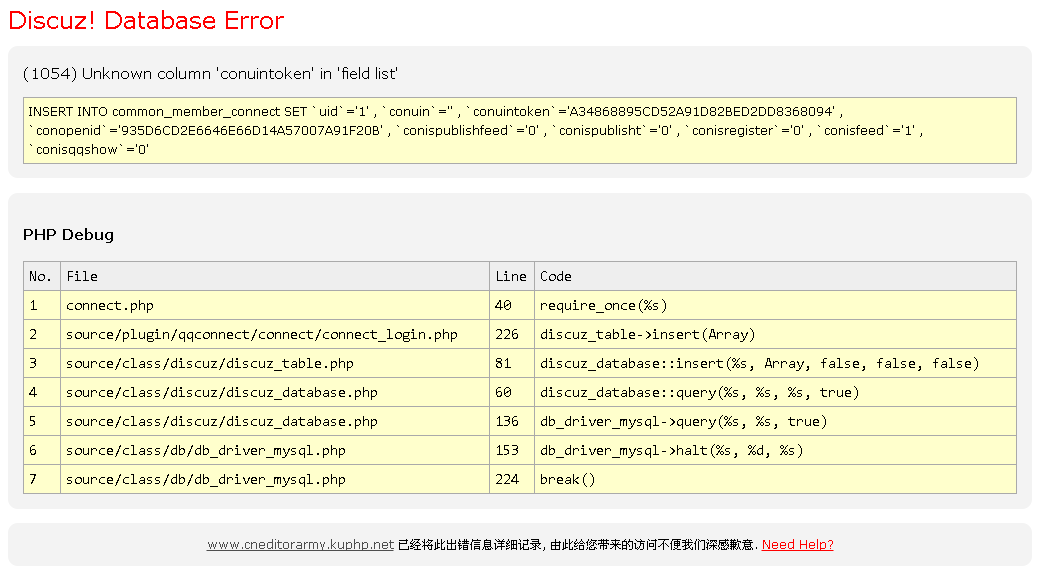
Task: Click row number 4 cell
Action: pyautogui.click(x=42, y=392)
